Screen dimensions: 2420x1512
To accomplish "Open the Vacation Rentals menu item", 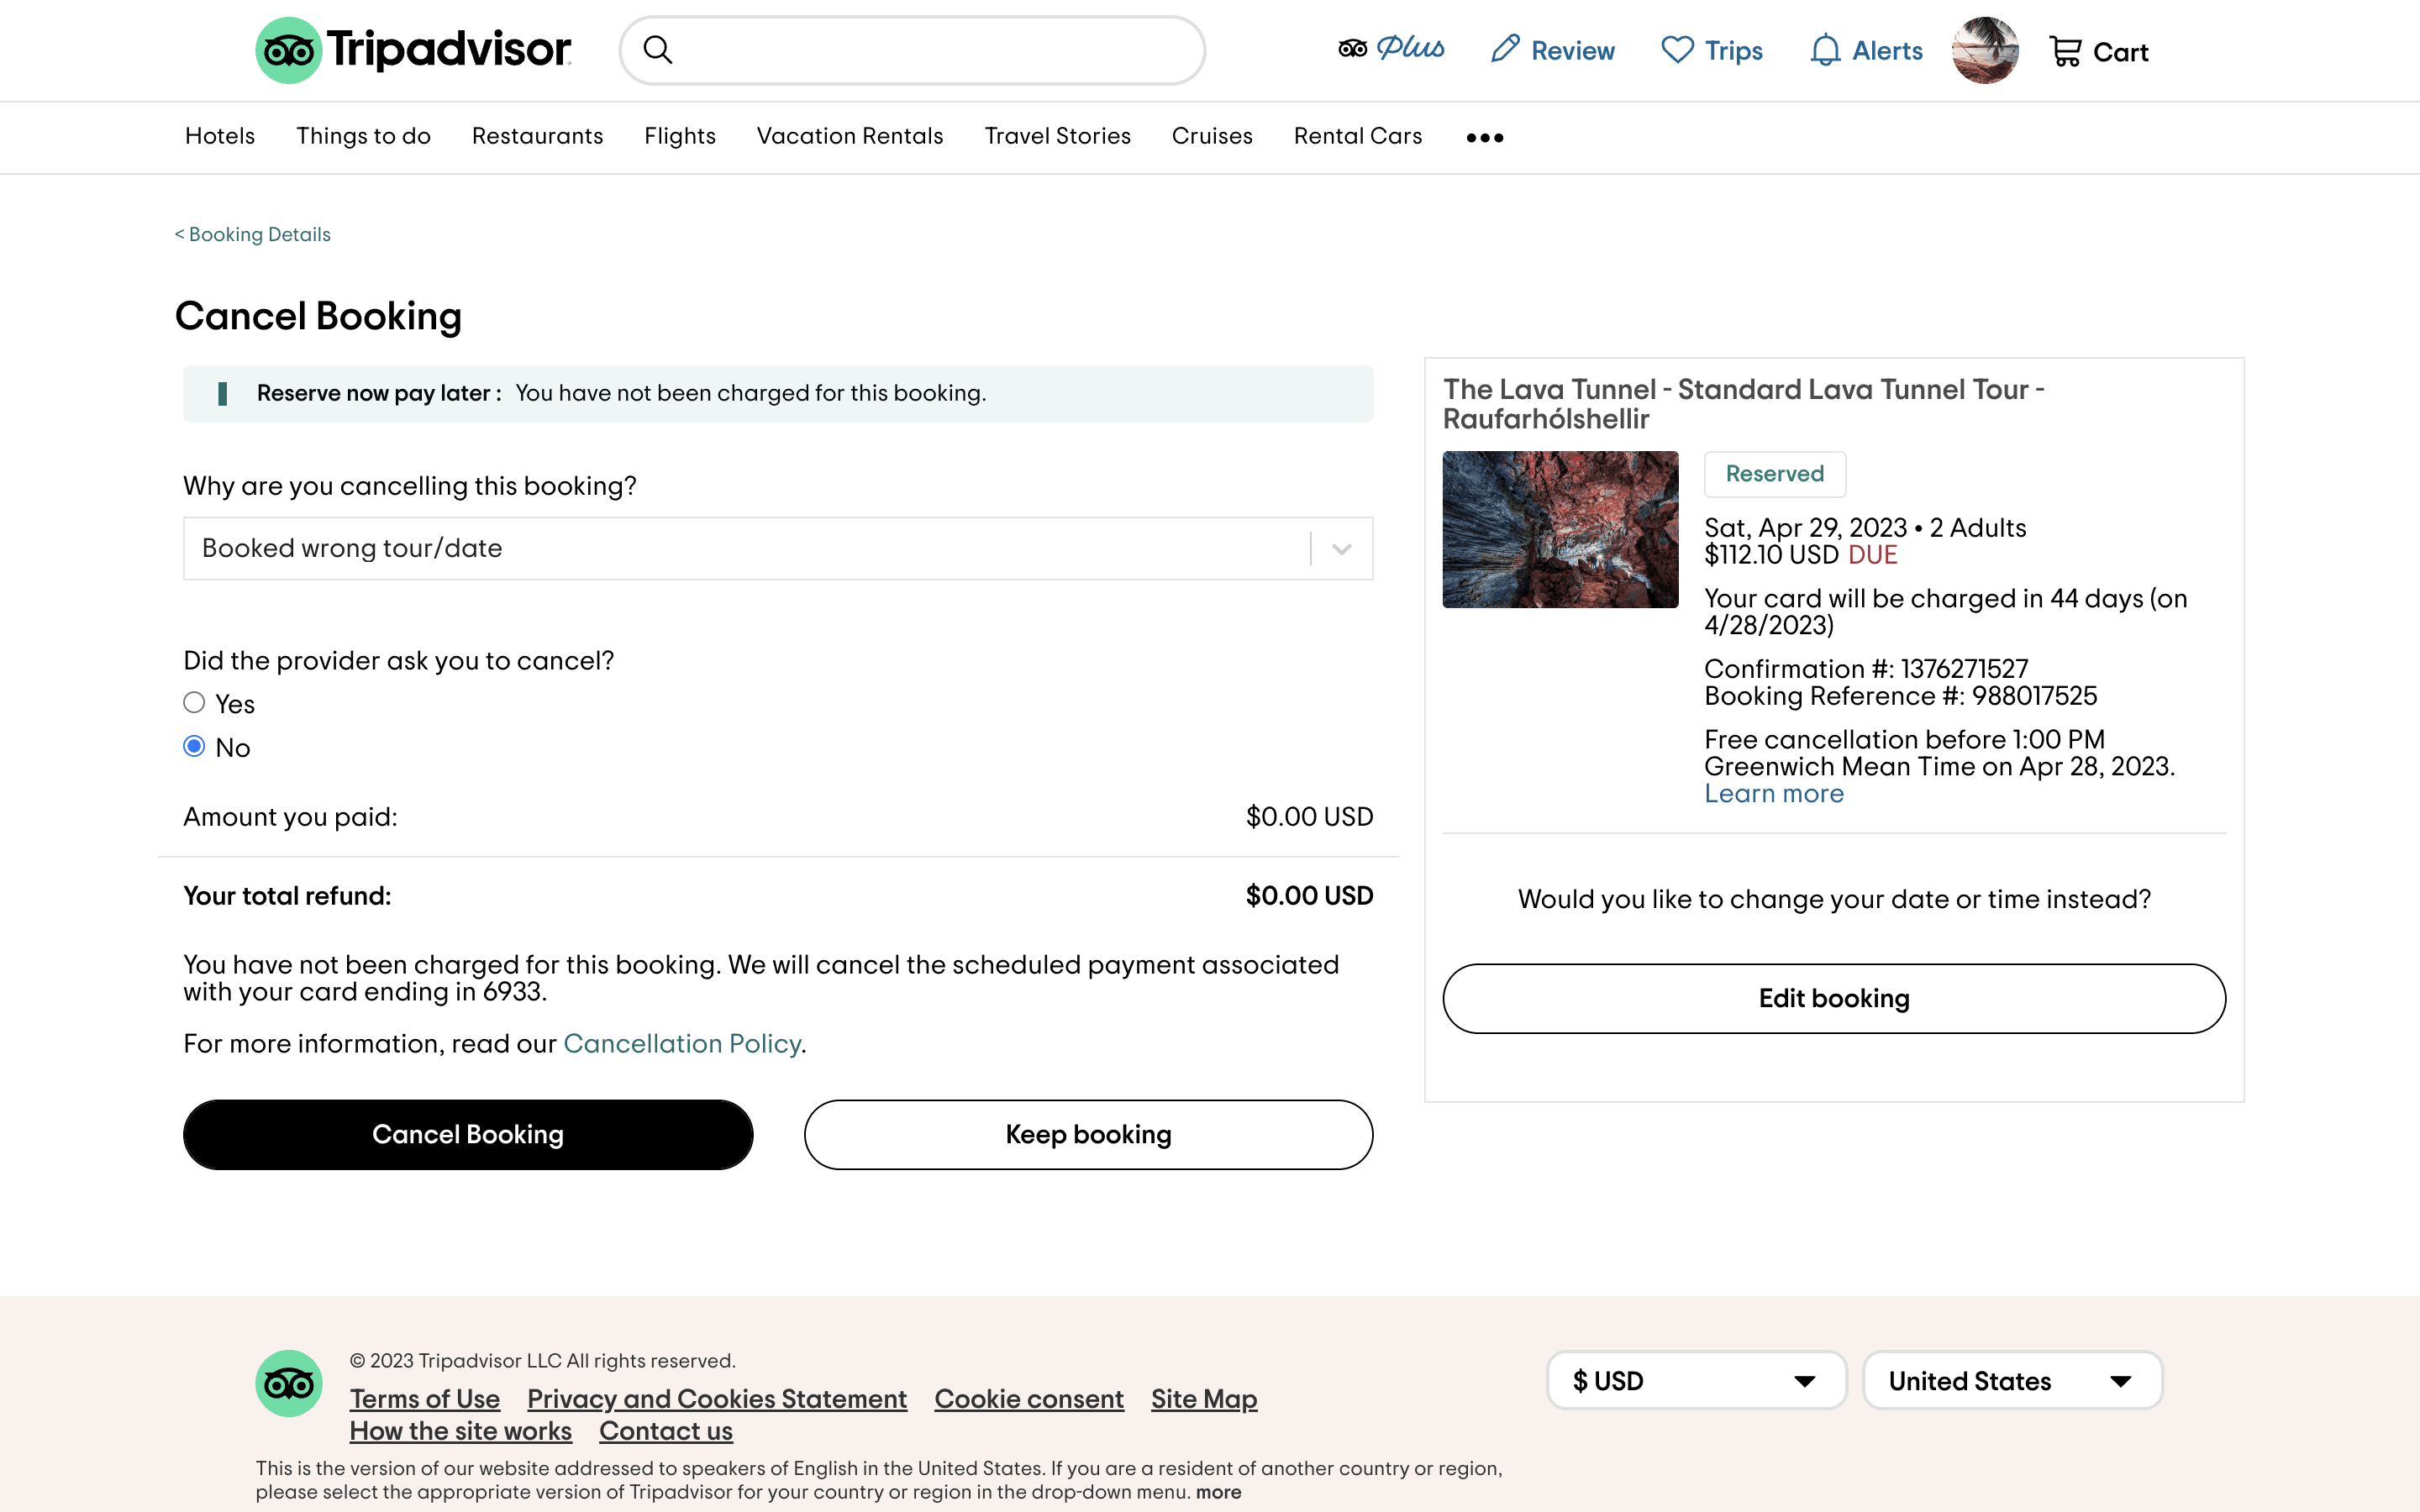I will [x=850, y=136].
